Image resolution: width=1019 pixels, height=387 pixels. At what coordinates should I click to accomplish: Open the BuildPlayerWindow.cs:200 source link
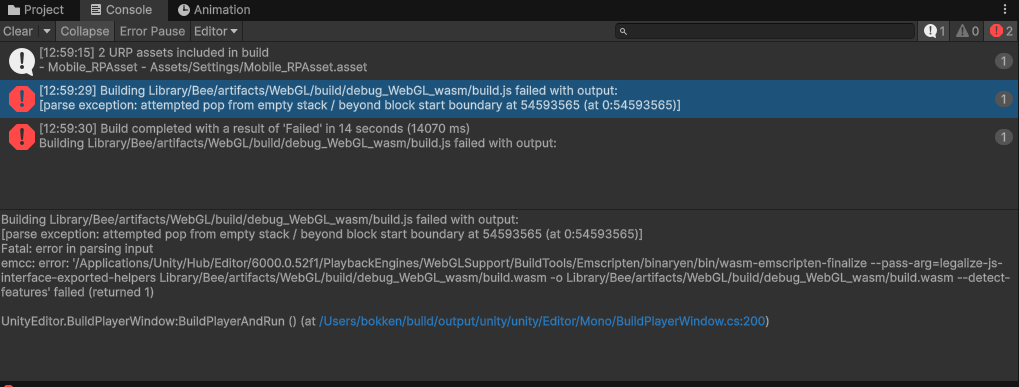(x=543, y=321)
